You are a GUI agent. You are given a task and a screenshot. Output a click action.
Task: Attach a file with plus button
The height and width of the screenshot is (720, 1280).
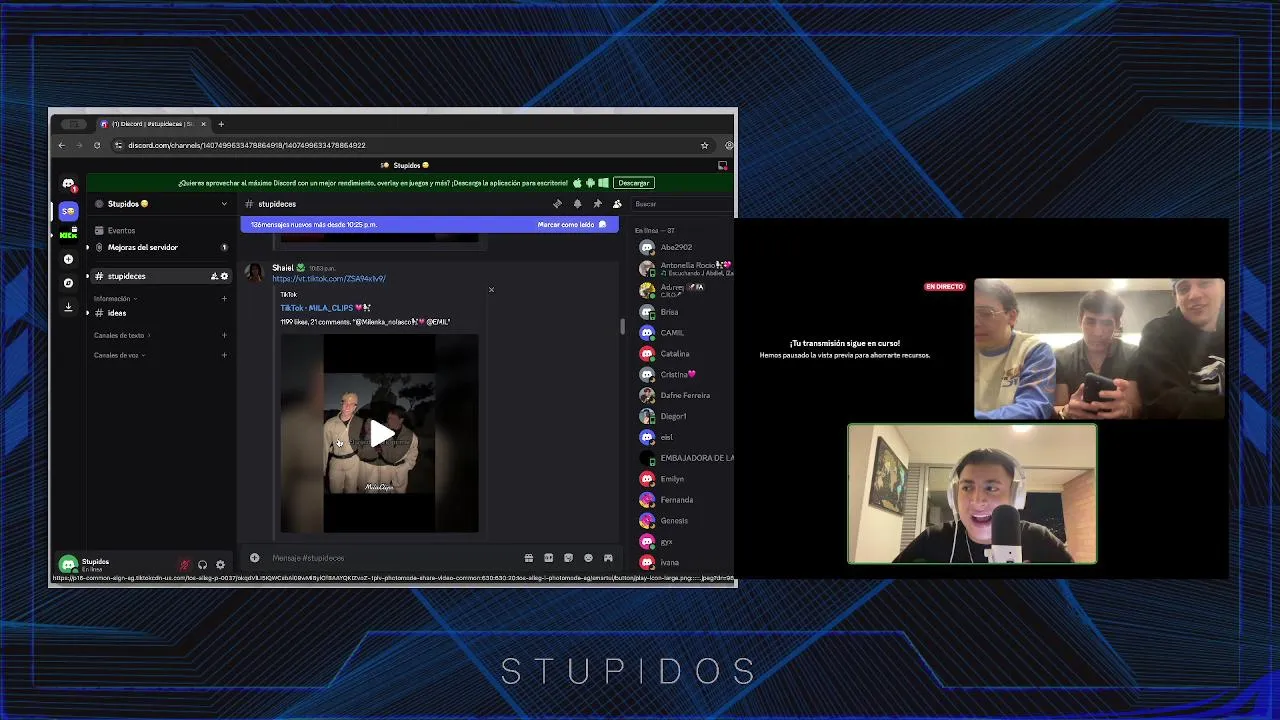[x=254, y=558]
